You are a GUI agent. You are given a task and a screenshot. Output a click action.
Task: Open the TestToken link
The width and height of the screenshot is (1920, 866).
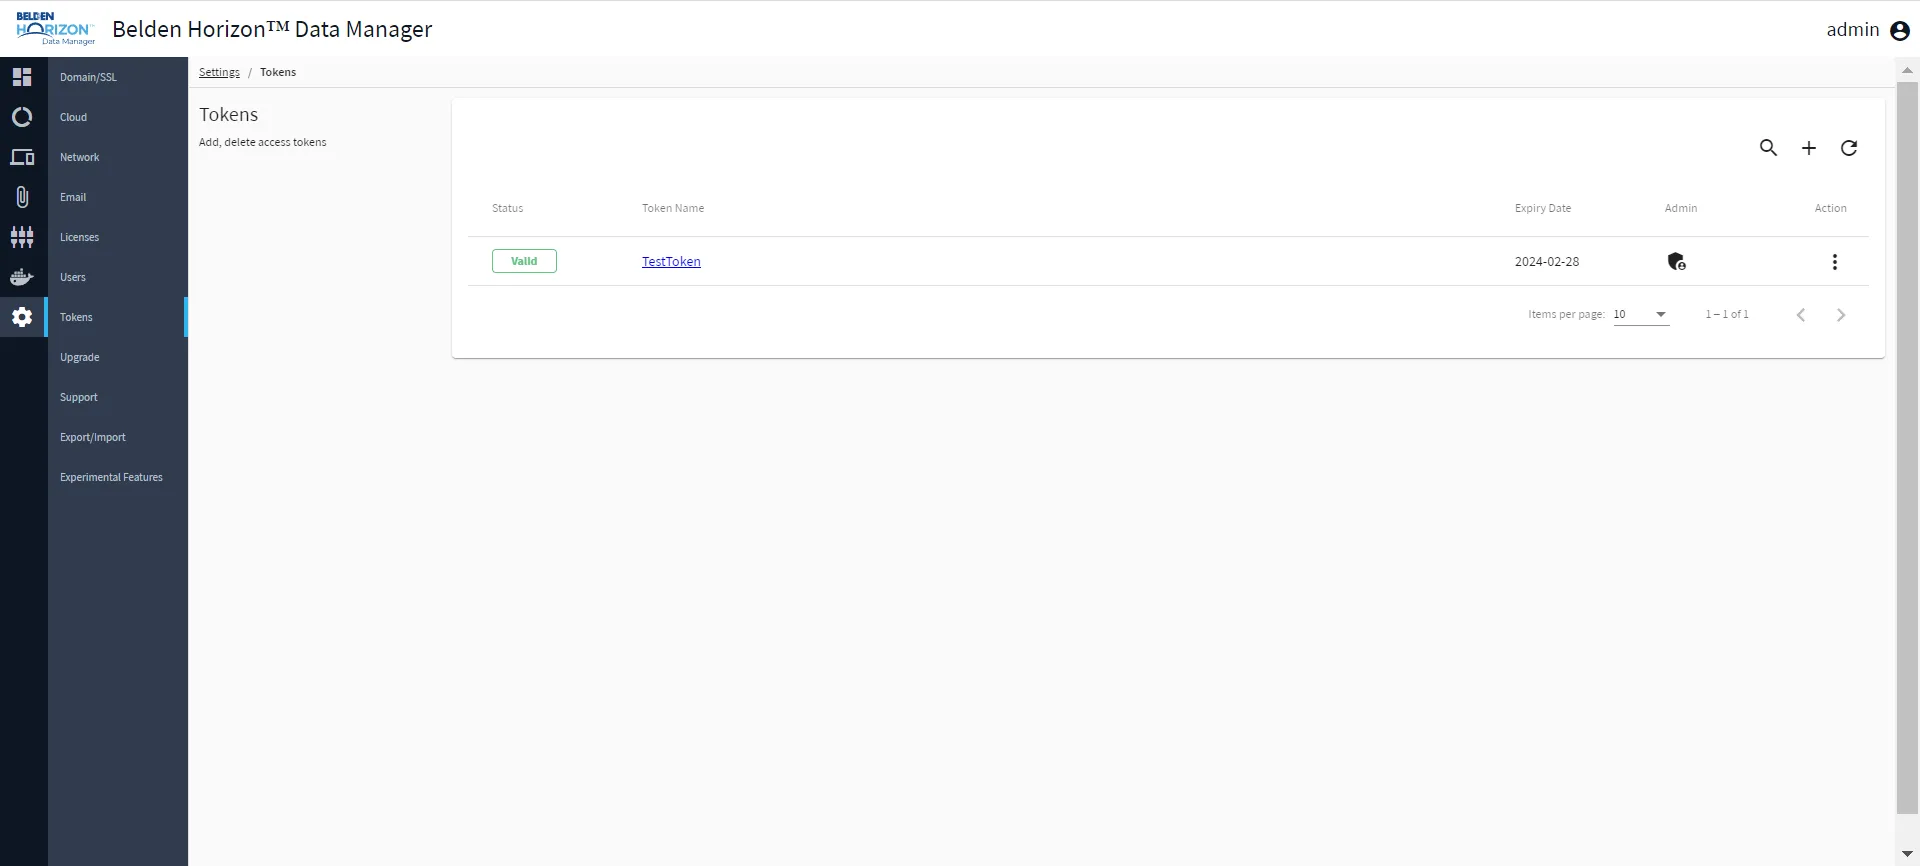point(671,262)
